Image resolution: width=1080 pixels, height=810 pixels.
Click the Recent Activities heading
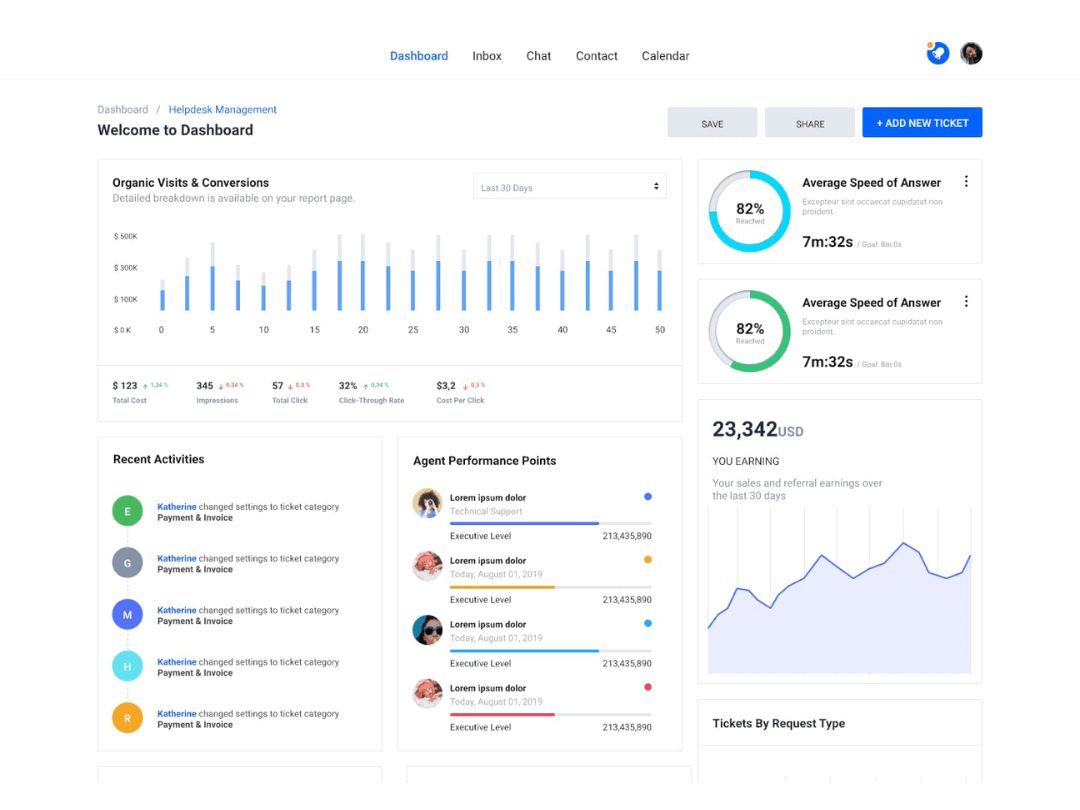[158, 459]
